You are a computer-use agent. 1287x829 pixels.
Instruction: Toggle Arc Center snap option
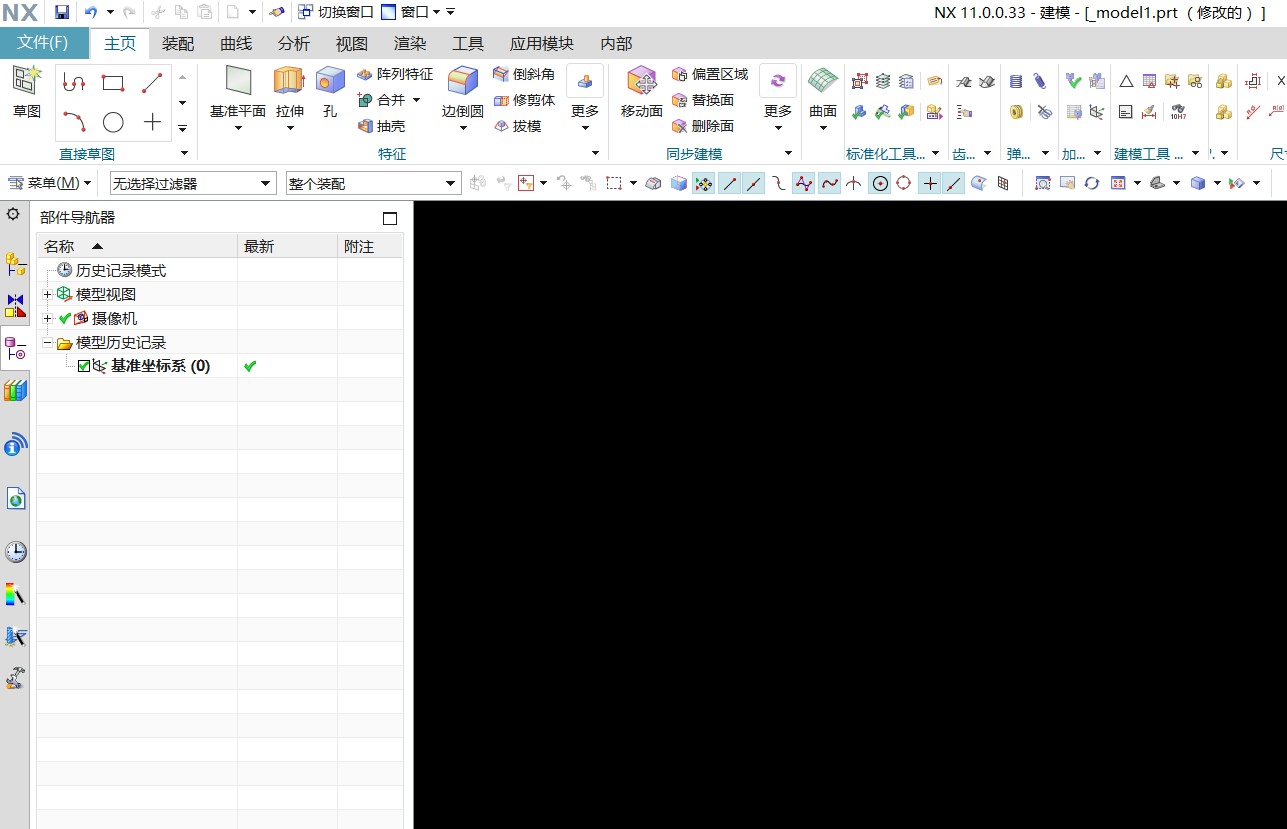[879, 183]
